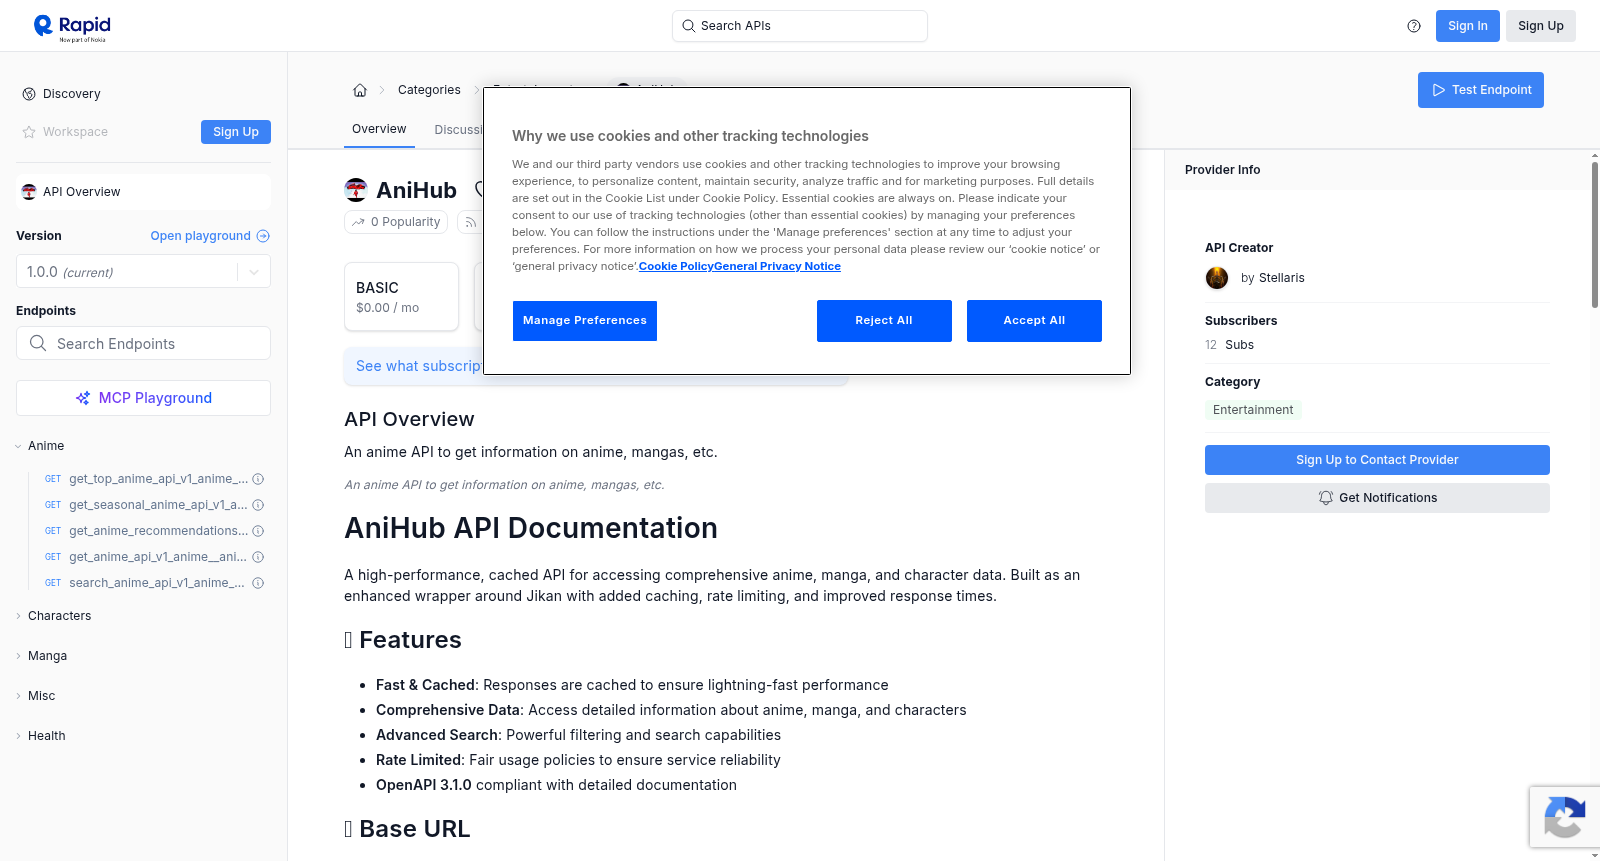Click the Search Endpoints field
Viewport: 1600px width, 861px height.
coord(143,343)
